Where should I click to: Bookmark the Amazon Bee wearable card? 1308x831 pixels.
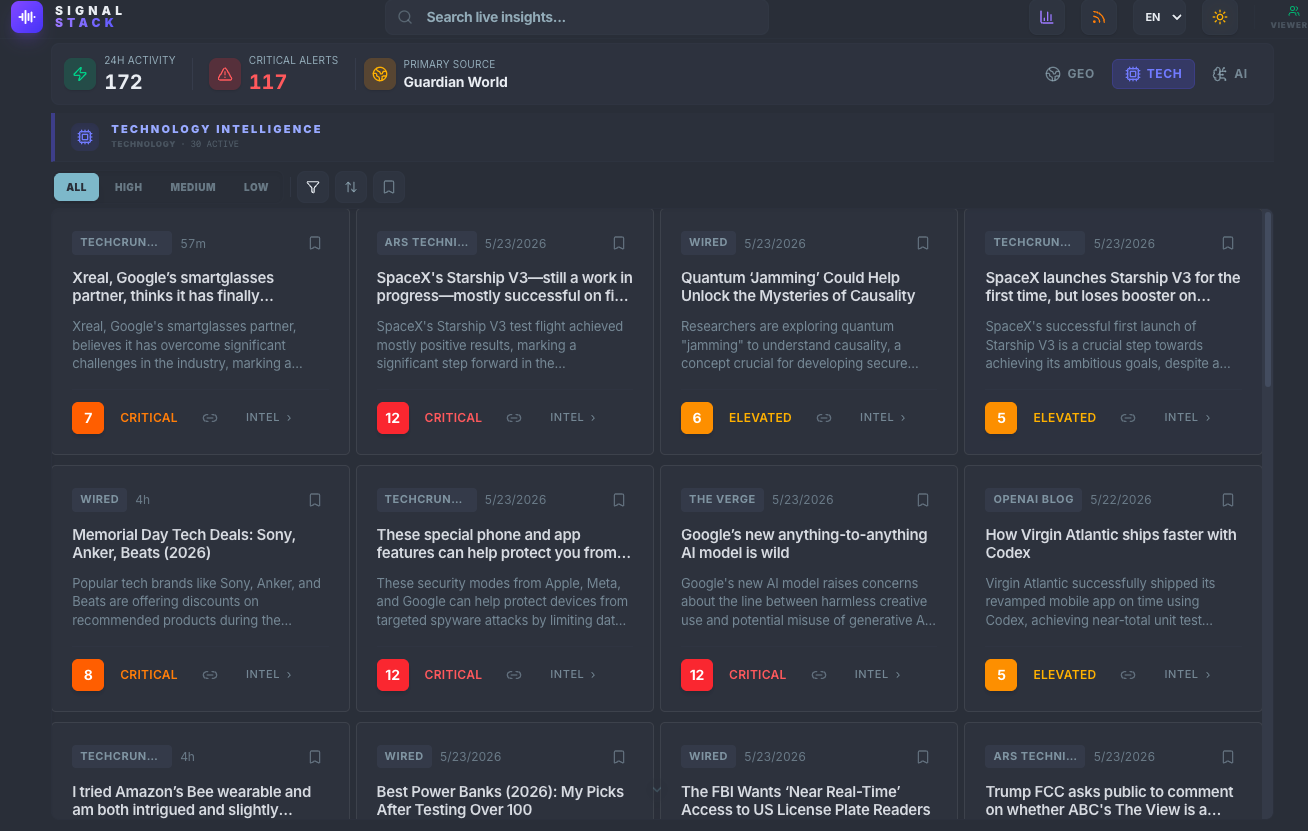315,757
